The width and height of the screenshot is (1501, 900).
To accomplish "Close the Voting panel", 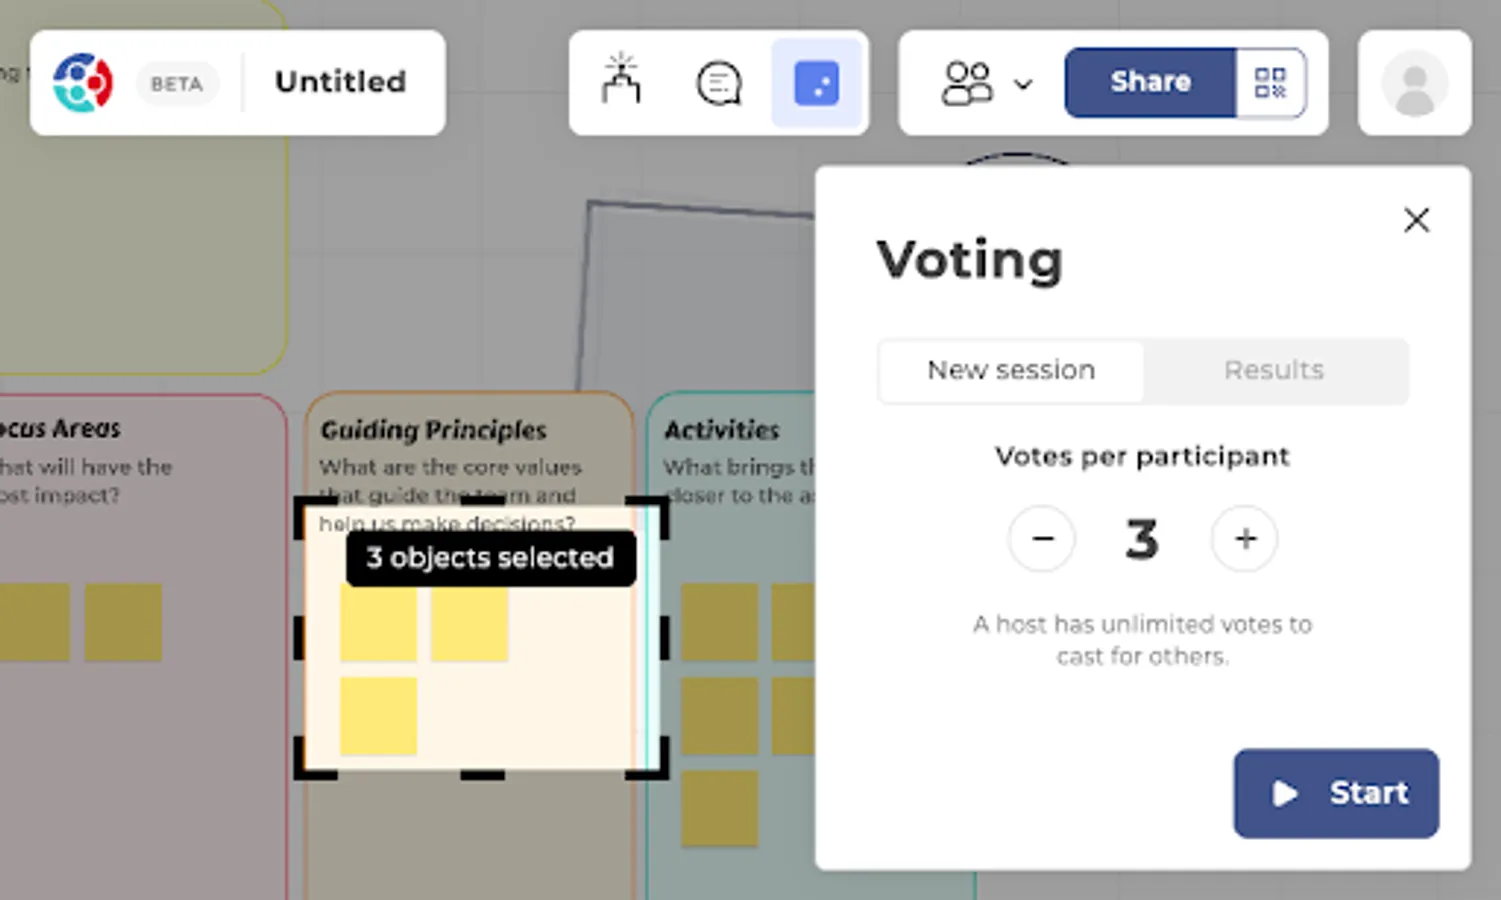I will pos(1416,220).
